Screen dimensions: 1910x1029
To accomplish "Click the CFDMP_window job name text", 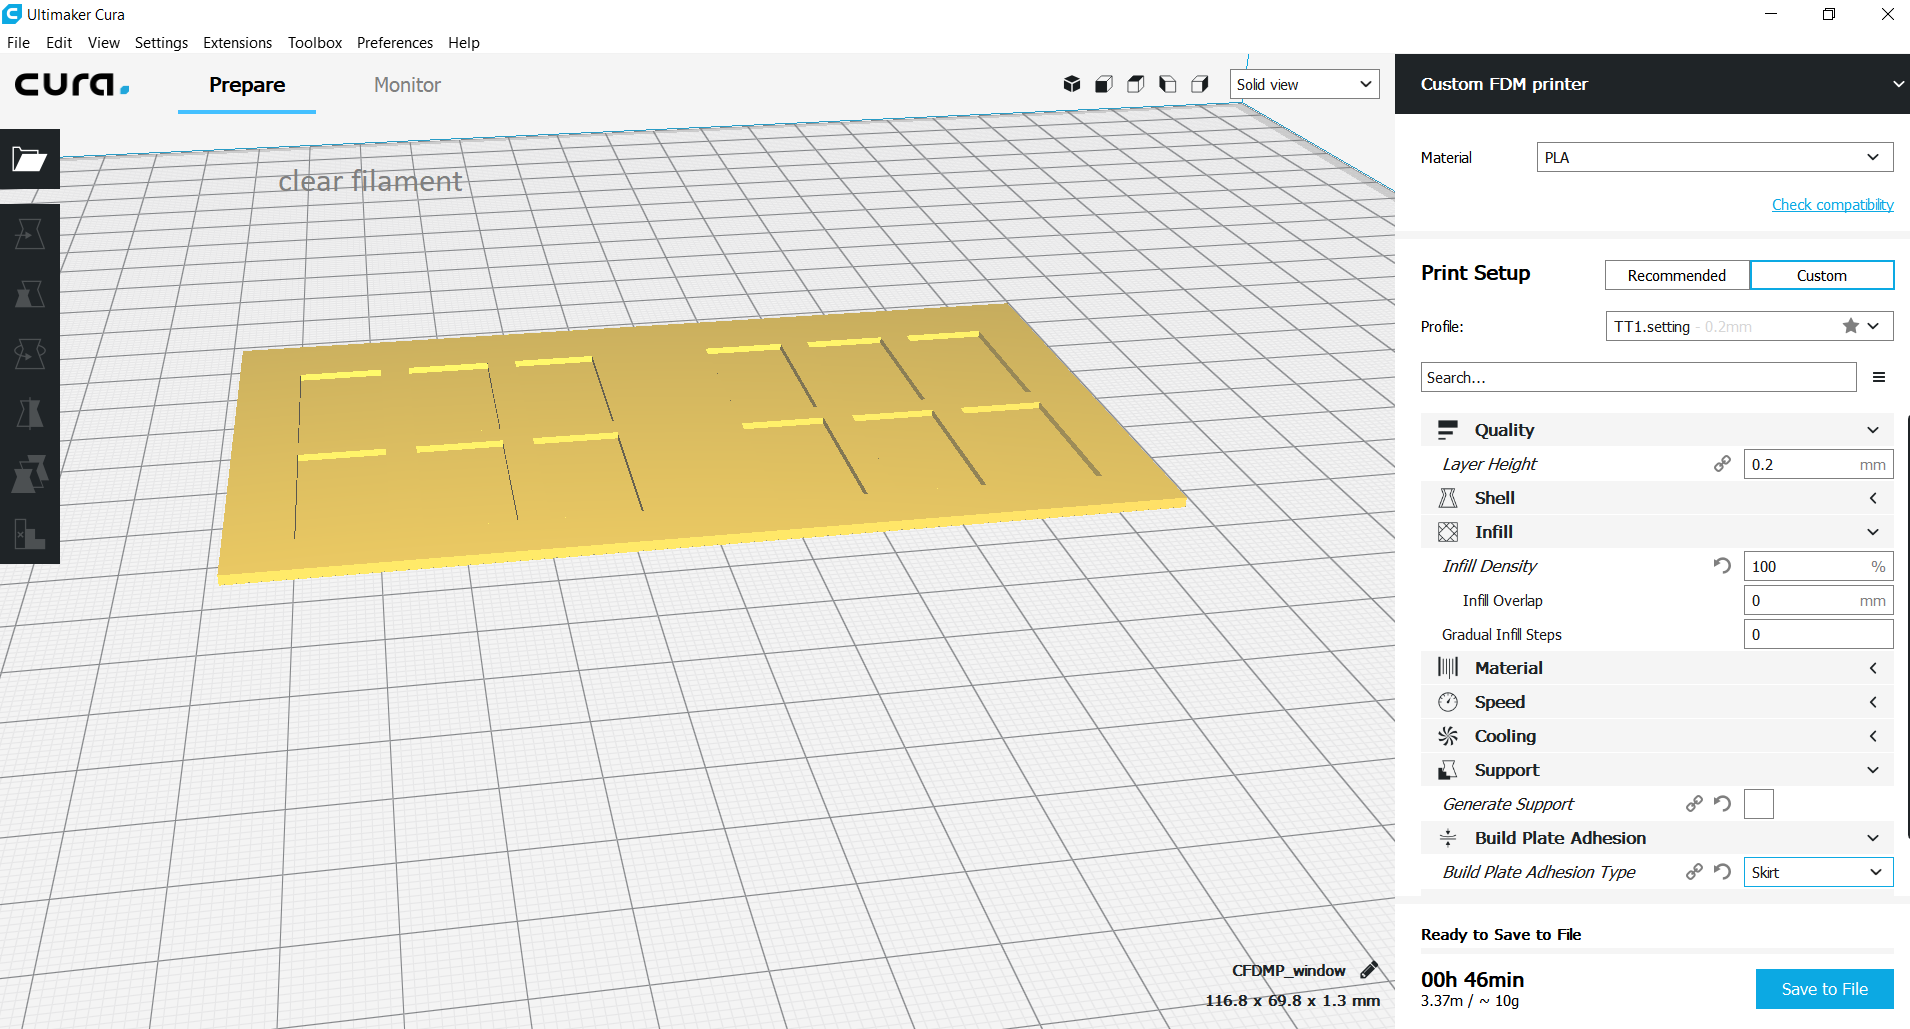I will tap(1289, 970).
